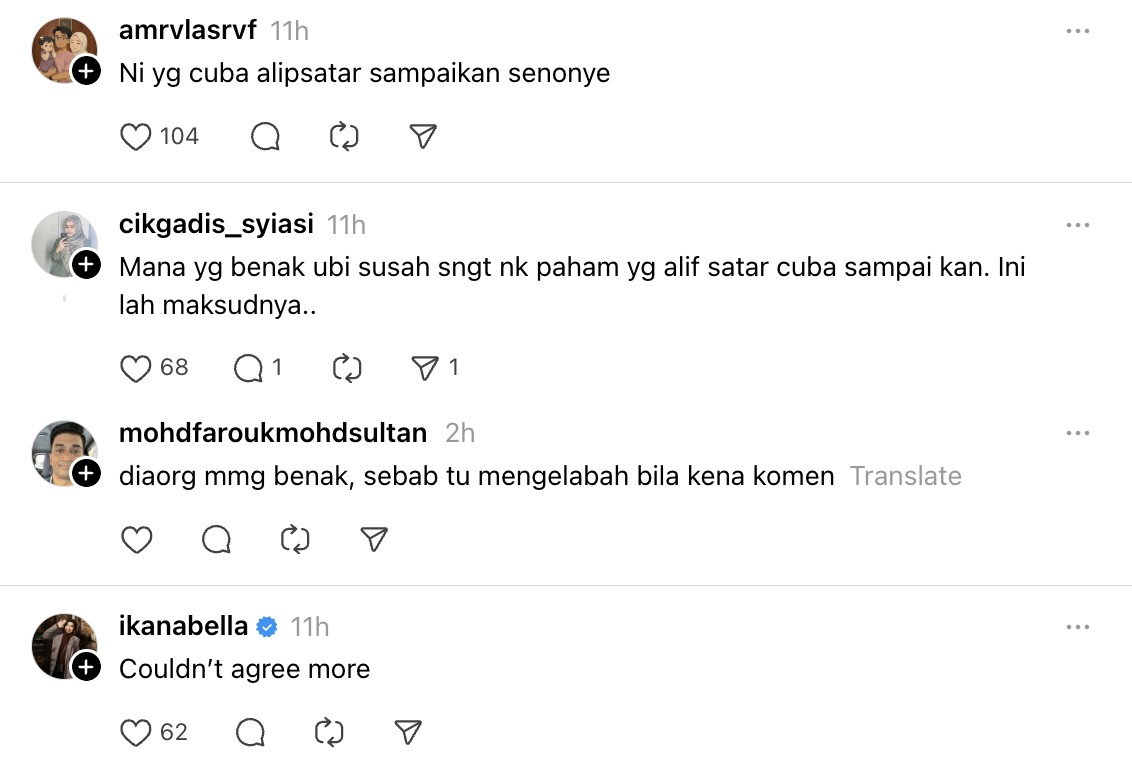Share amrvlasrvf's comment via send icon
This screenshot has height=774, width=1132.
(424, 136)
